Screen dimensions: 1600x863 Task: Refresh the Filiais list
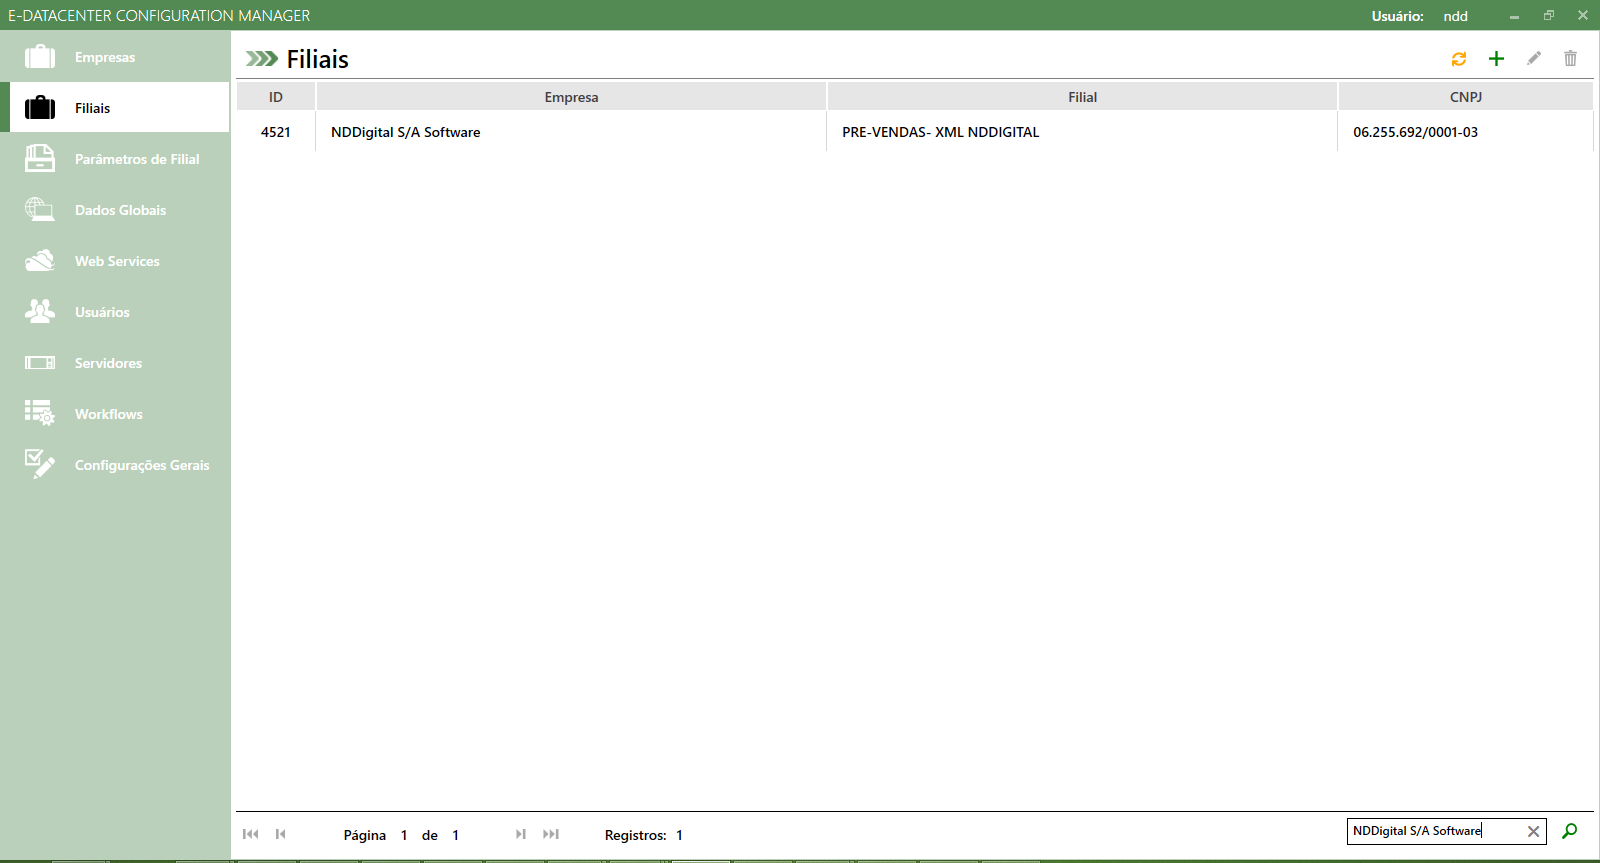point(1459,59)
